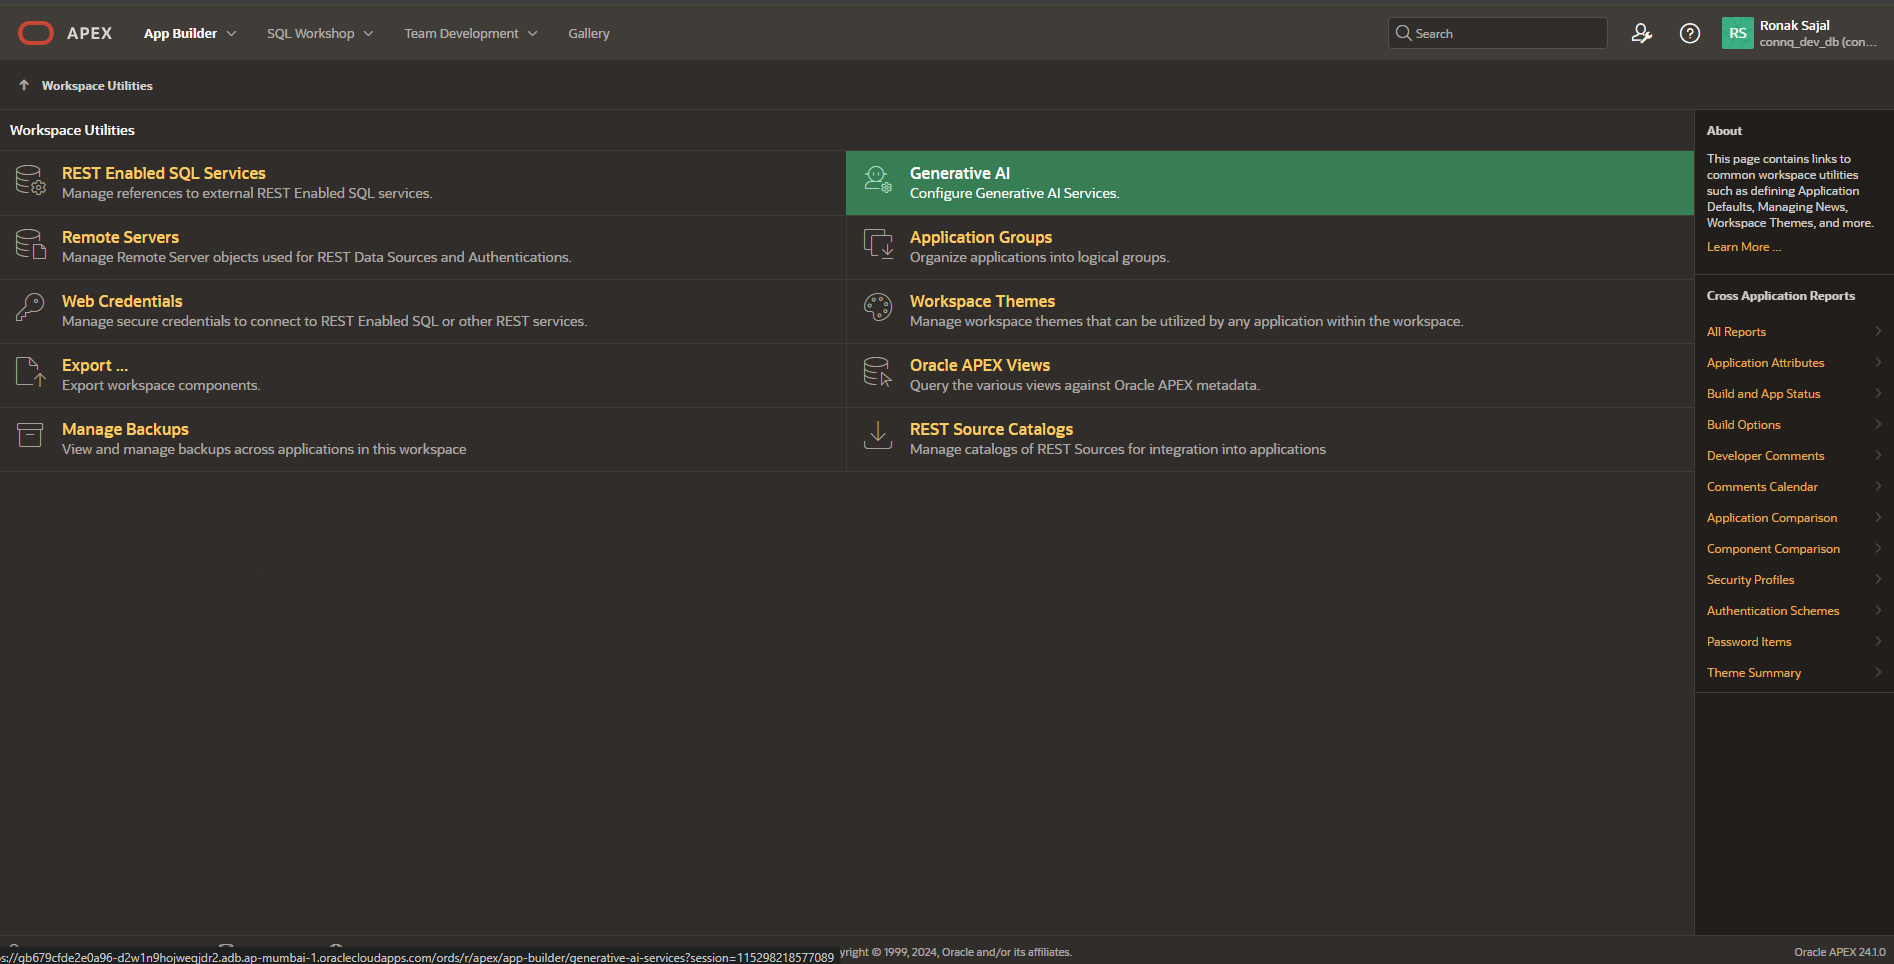The width and height of the screenshot is (1894, 964).
Task: Click the Remote Servers database icon
Action: click(x=30, y=245)
